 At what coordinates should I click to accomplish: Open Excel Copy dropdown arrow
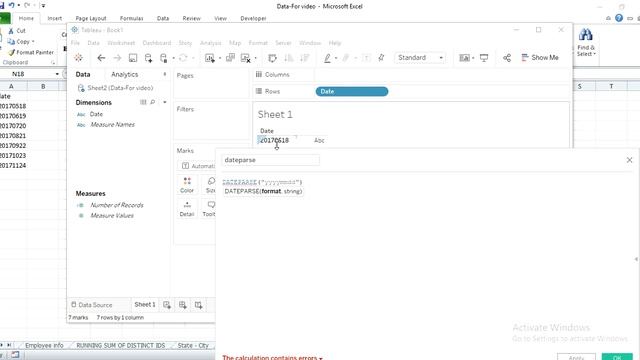point(33,42)
